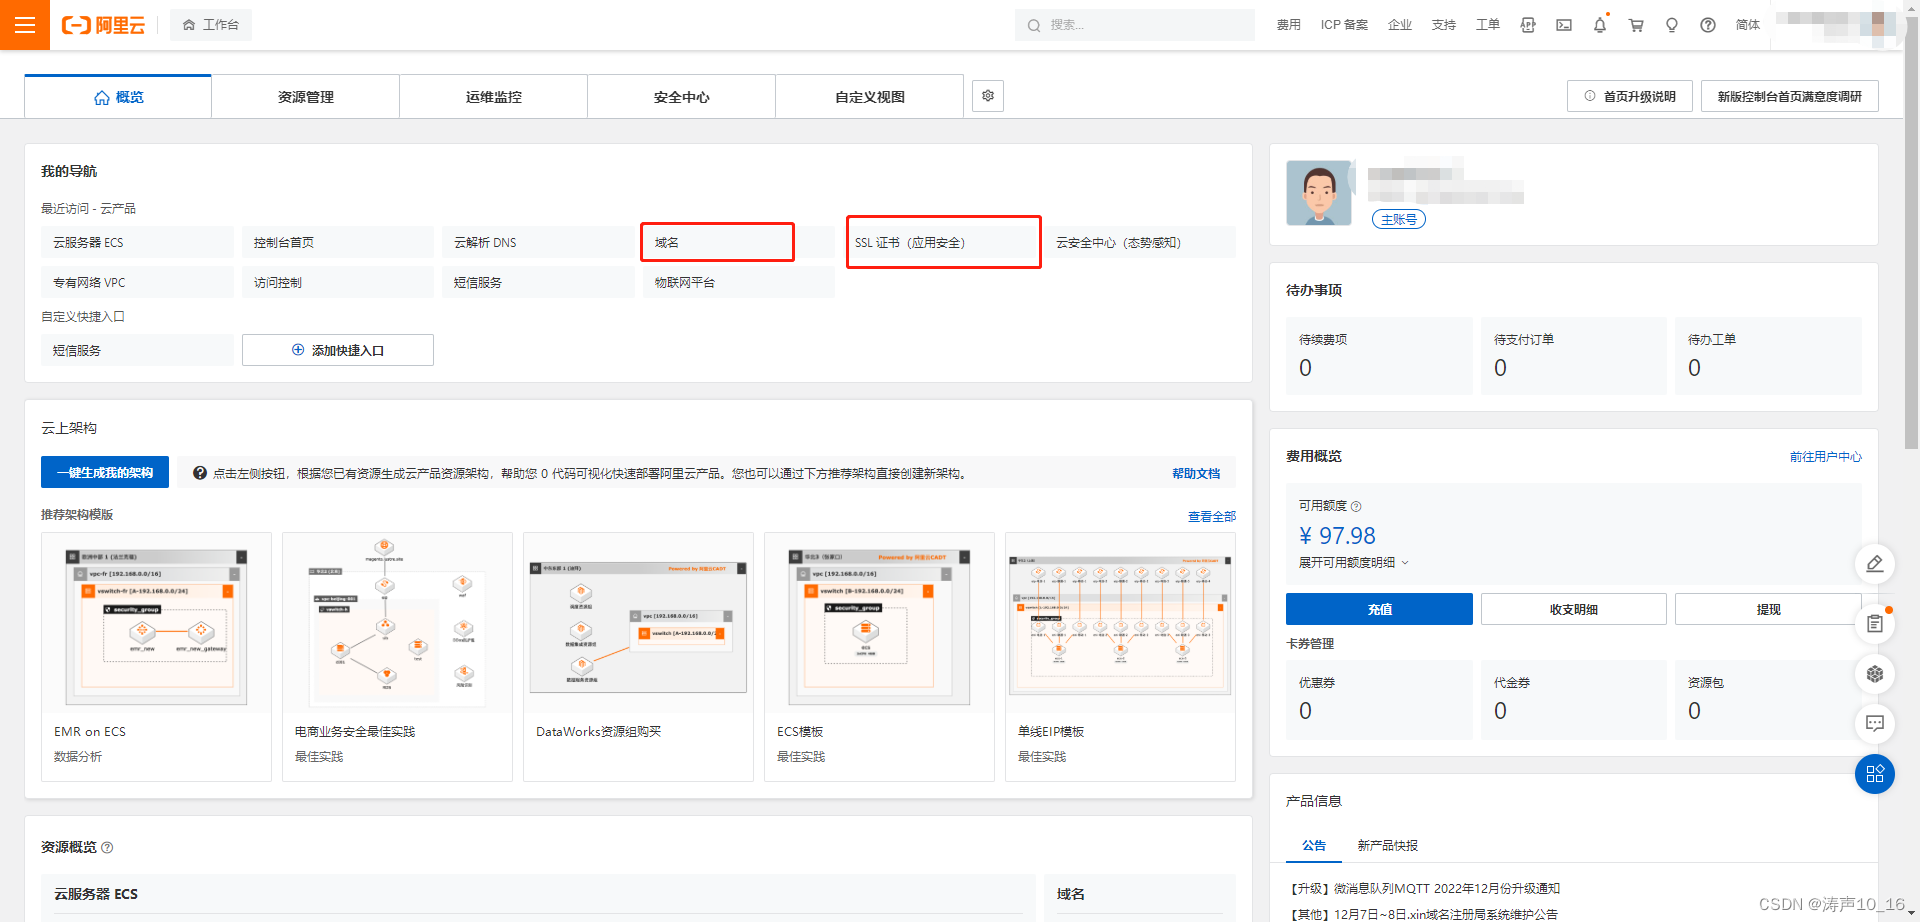Open the 首页升级说明 button
1920x922 pixels.
[x=1630, y=96]
